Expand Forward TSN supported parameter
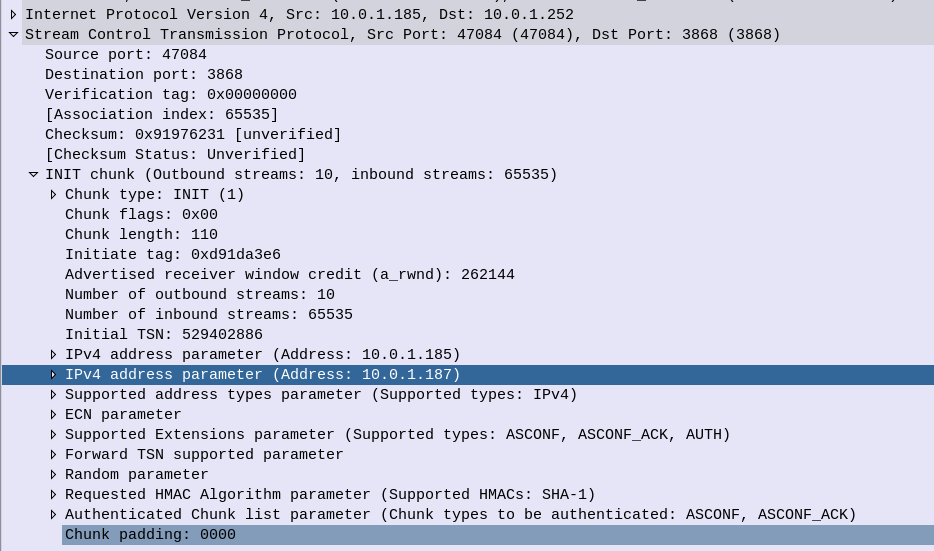The height and width of the screenshot is (551, 934). point(54,455)
